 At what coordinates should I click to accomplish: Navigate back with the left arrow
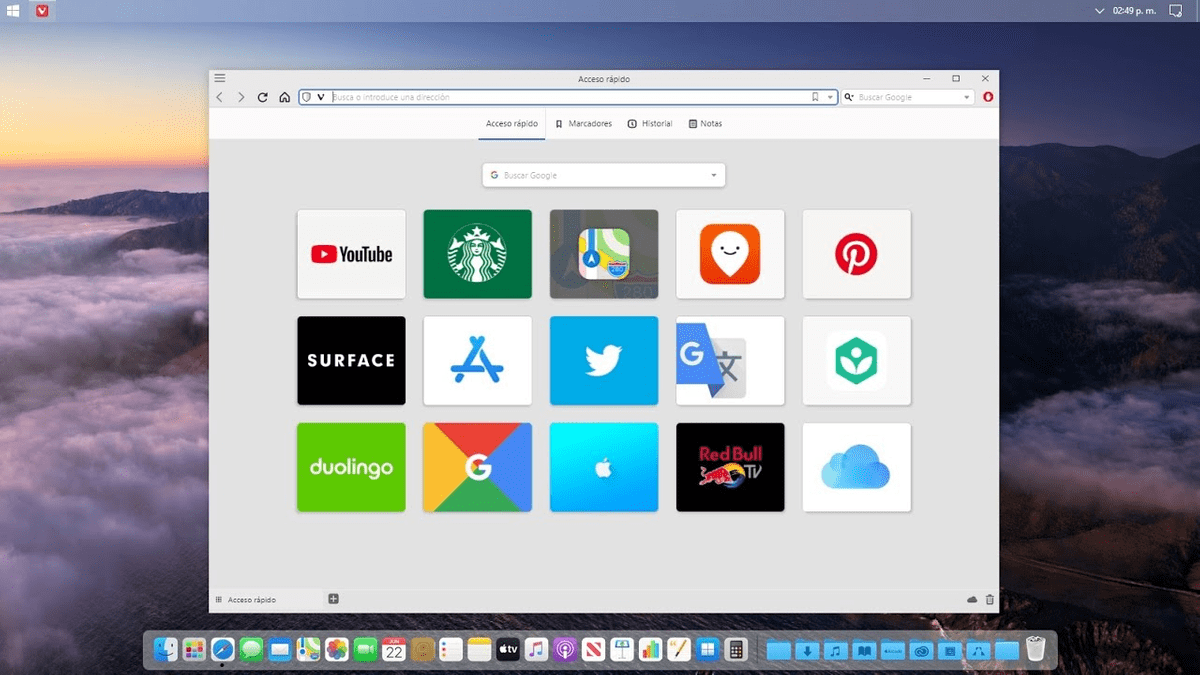click(x=219, y=97)
